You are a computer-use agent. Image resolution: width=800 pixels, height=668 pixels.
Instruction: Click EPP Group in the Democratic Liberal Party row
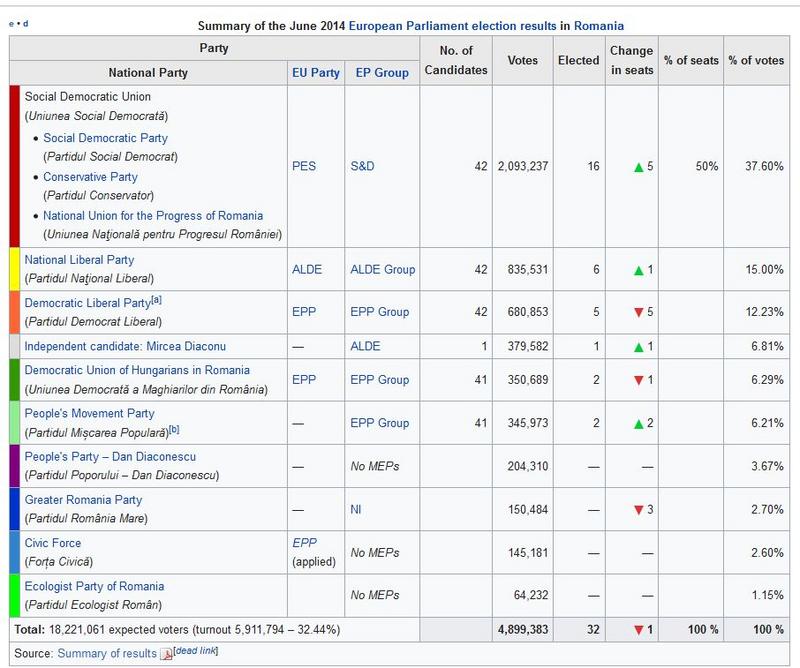point(380,312)
